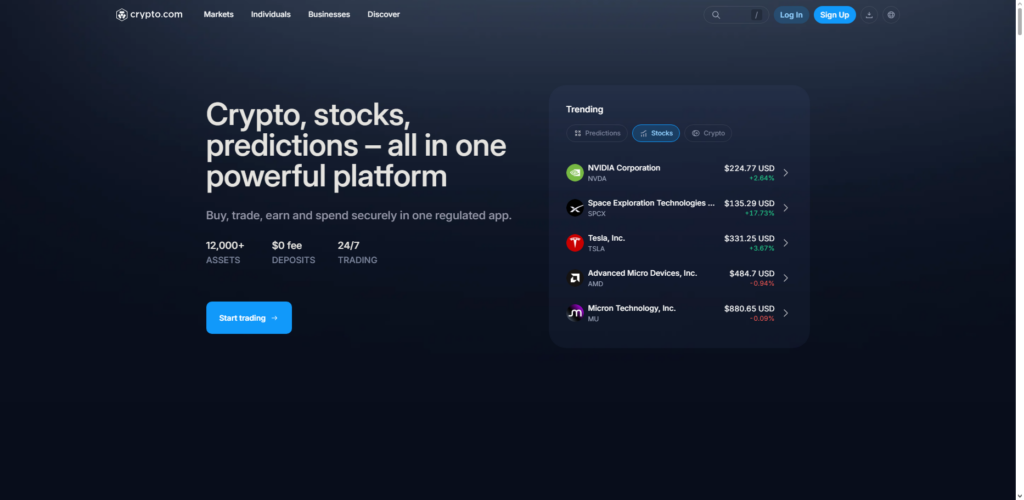Switch to the Crypto trending tab
This screenshot has width=1024, height=500.
coord(708,133)
